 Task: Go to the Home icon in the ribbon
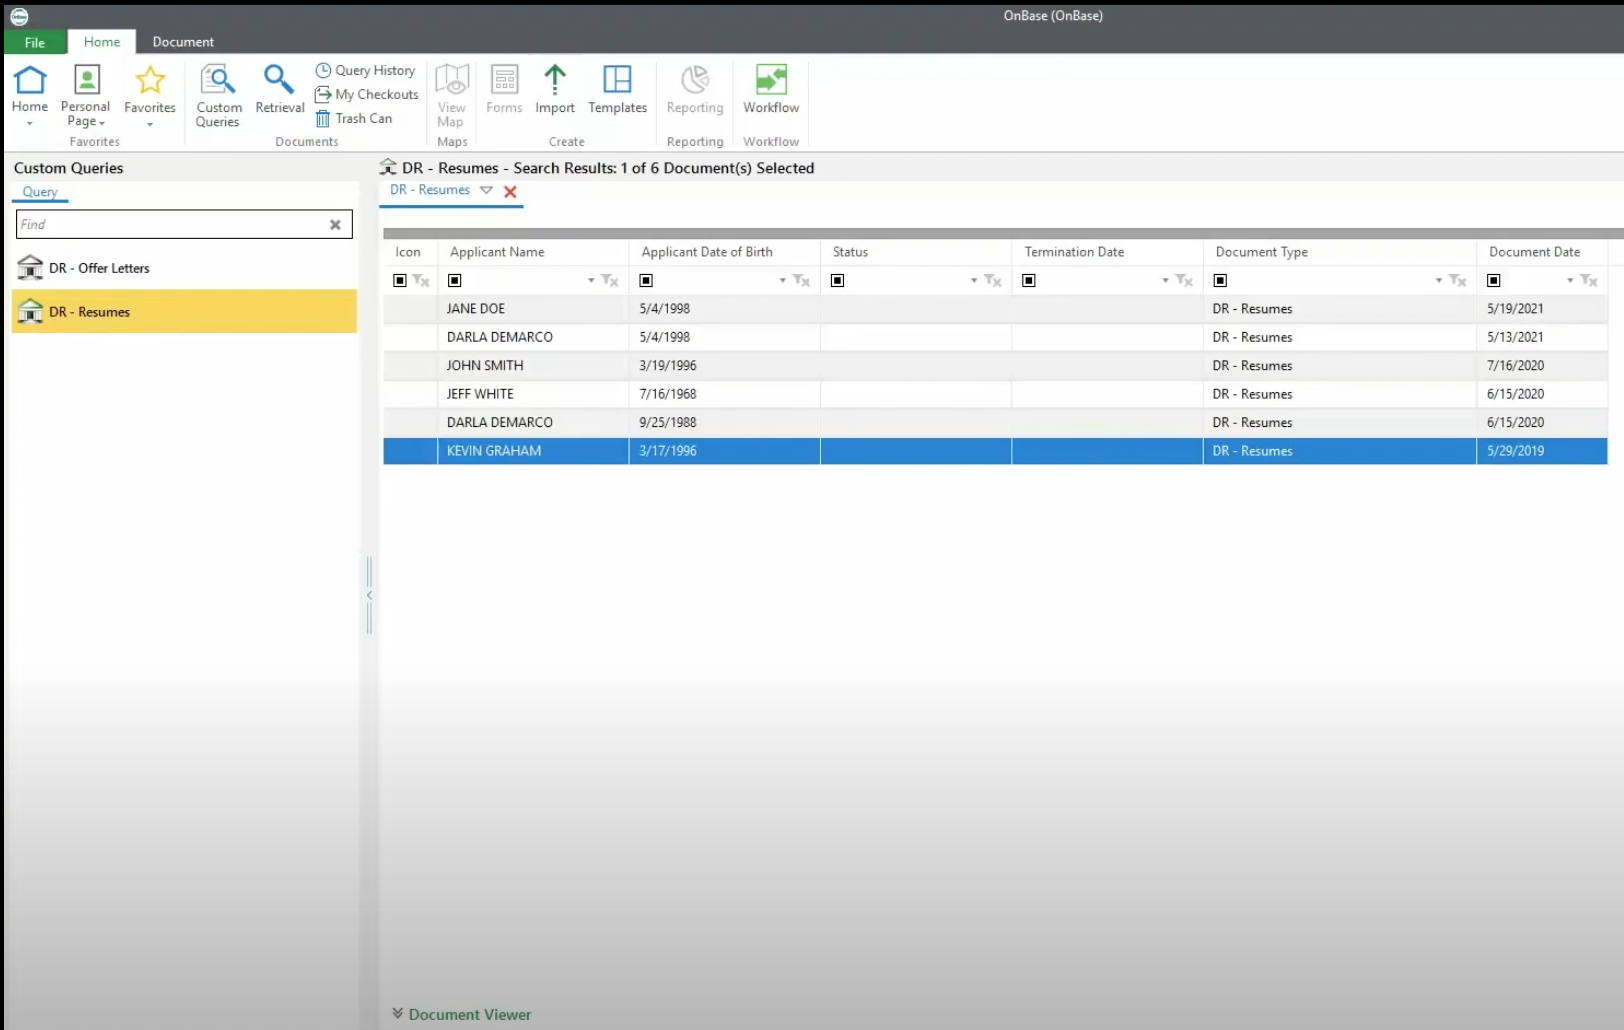point(30,93)
